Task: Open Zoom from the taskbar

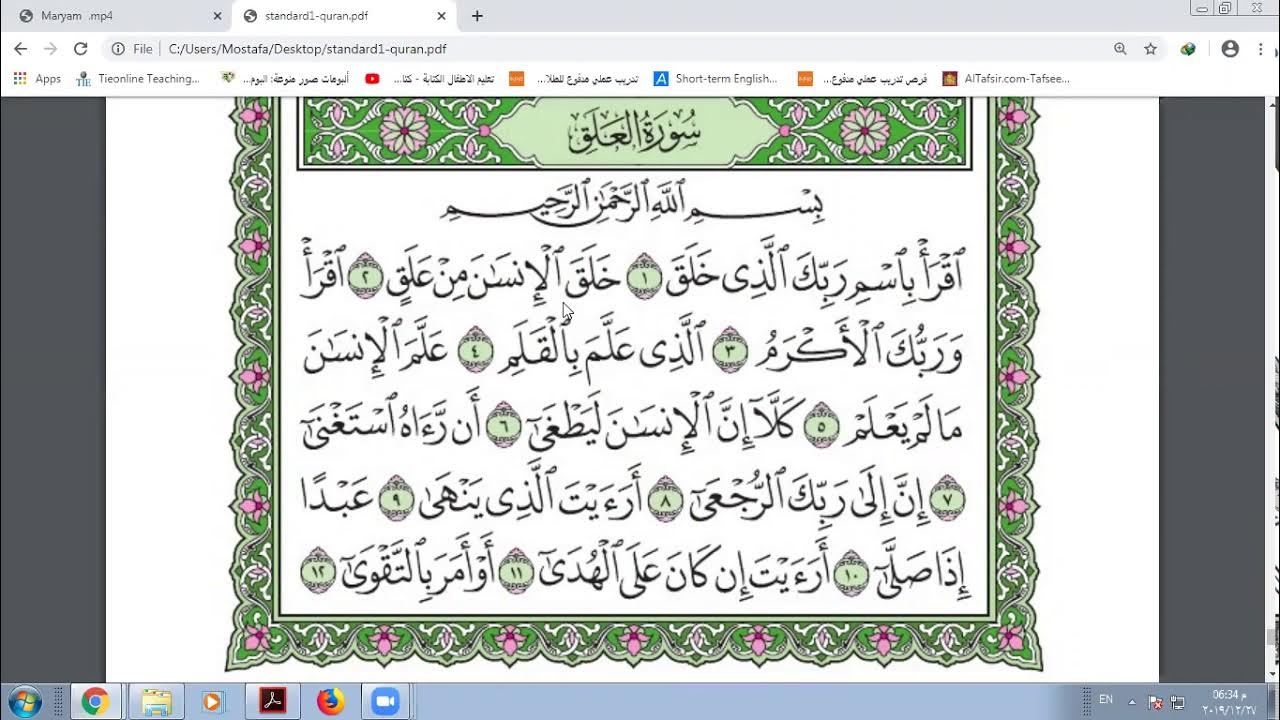Action: coord(385,702)
